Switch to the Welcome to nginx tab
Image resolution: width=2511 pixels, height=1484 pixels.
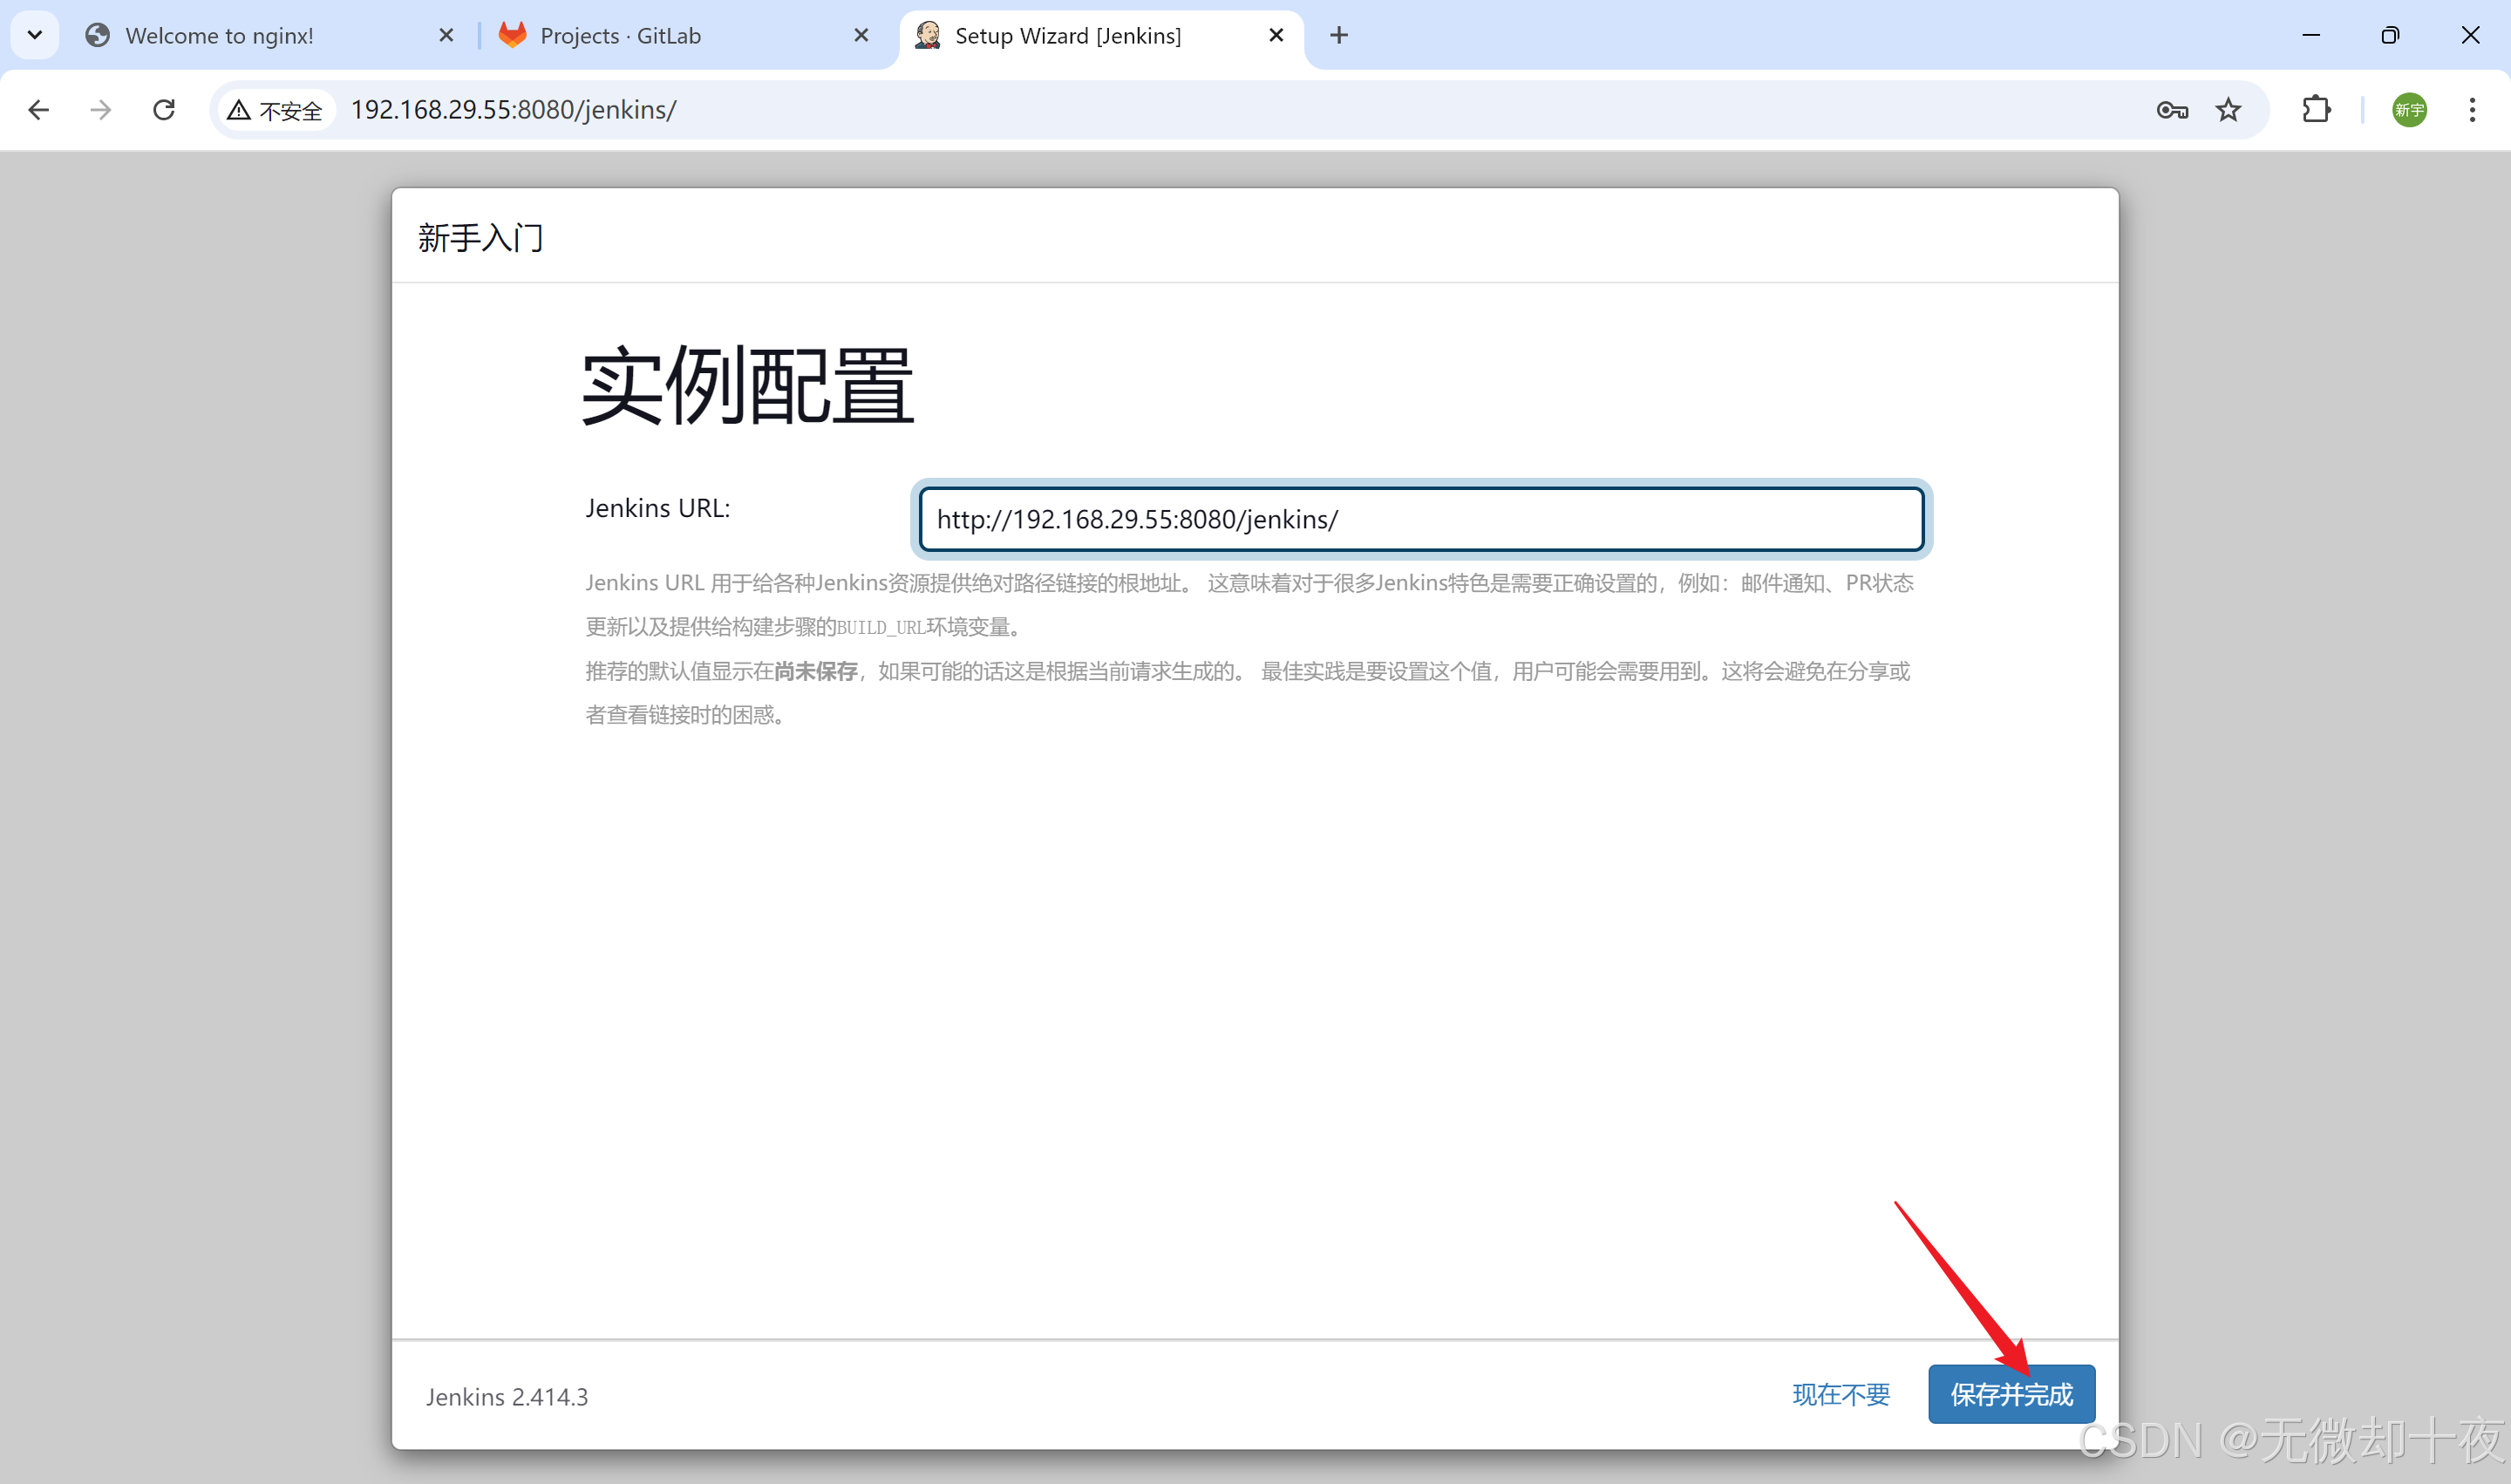click(x=220, y=36)
